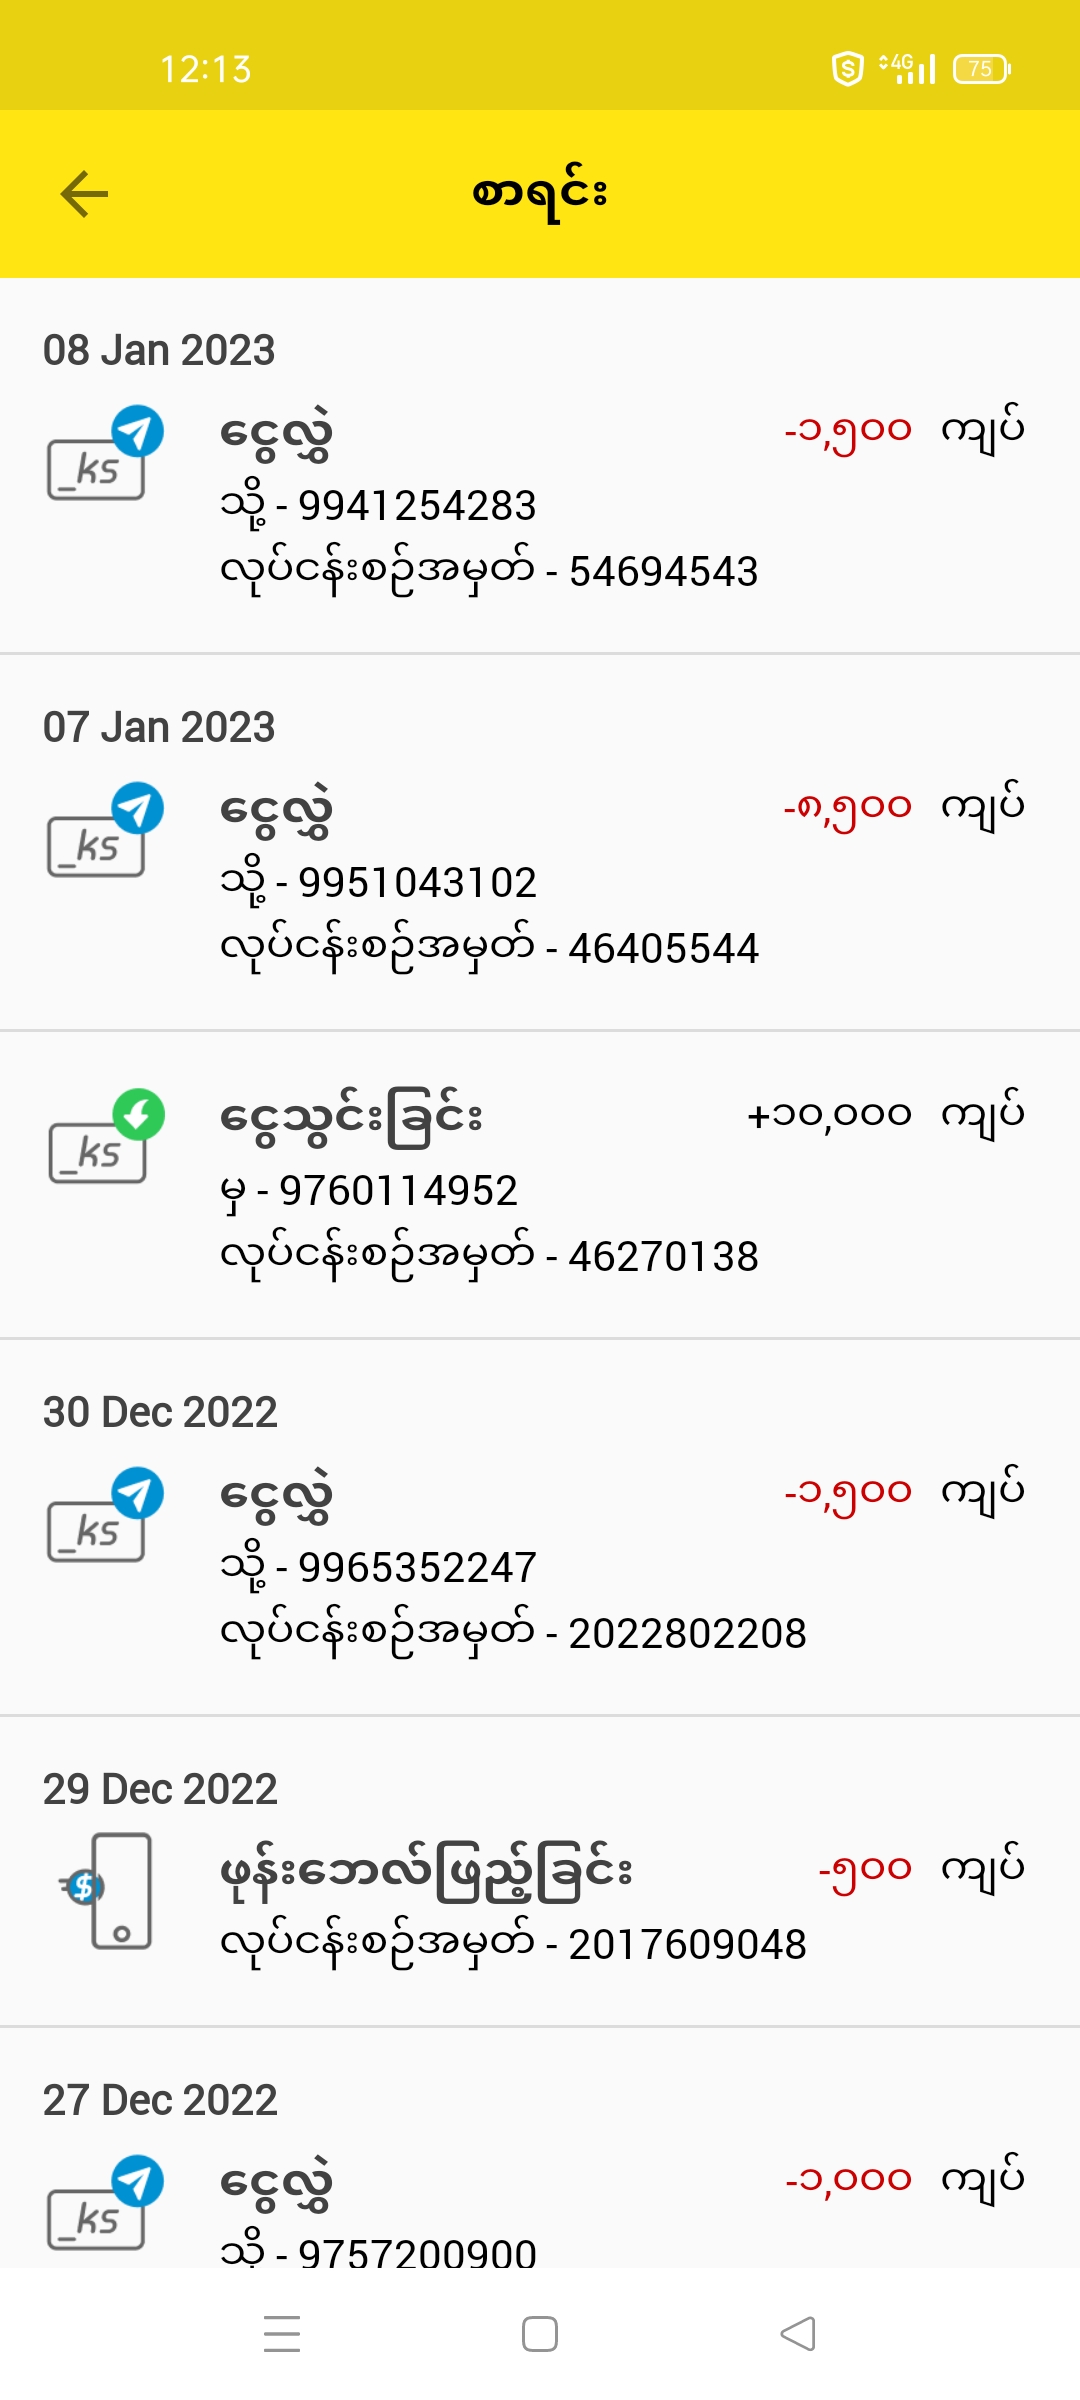Tap transfer icon for 9951043102 entry

[x=105, y=830]
